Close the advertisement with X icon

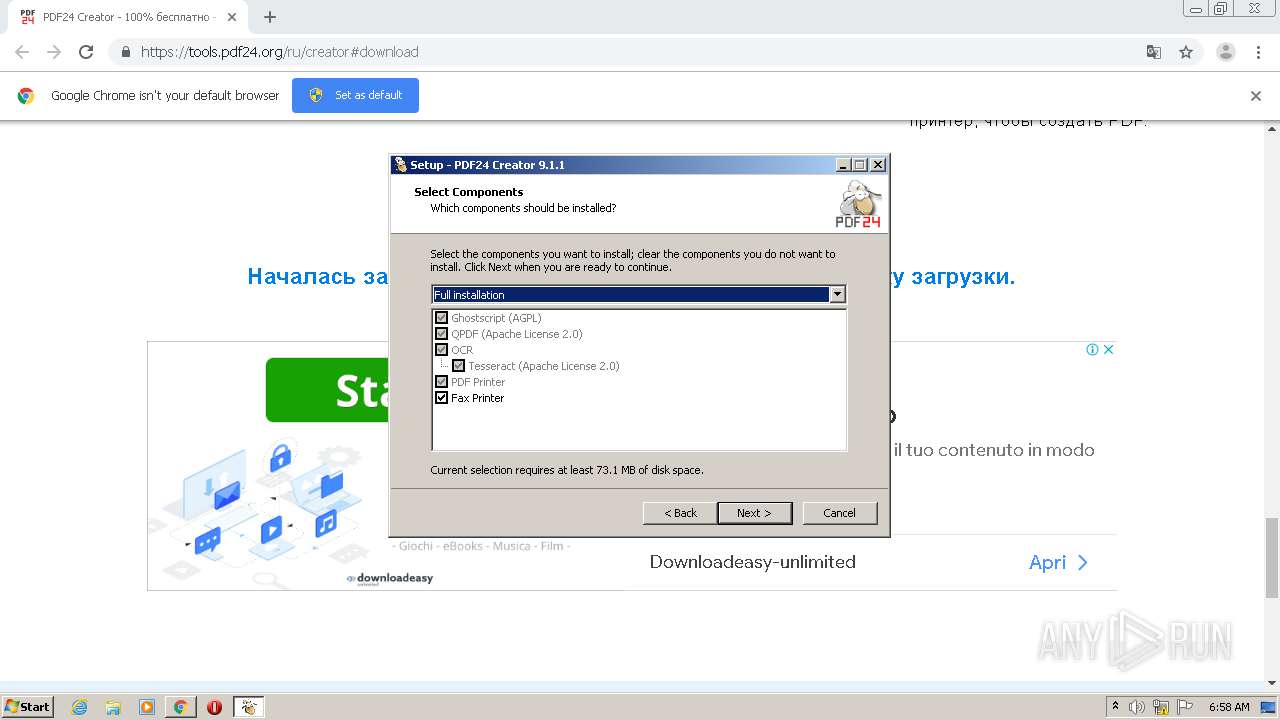pyautogui.click(x=1108, y=349)
